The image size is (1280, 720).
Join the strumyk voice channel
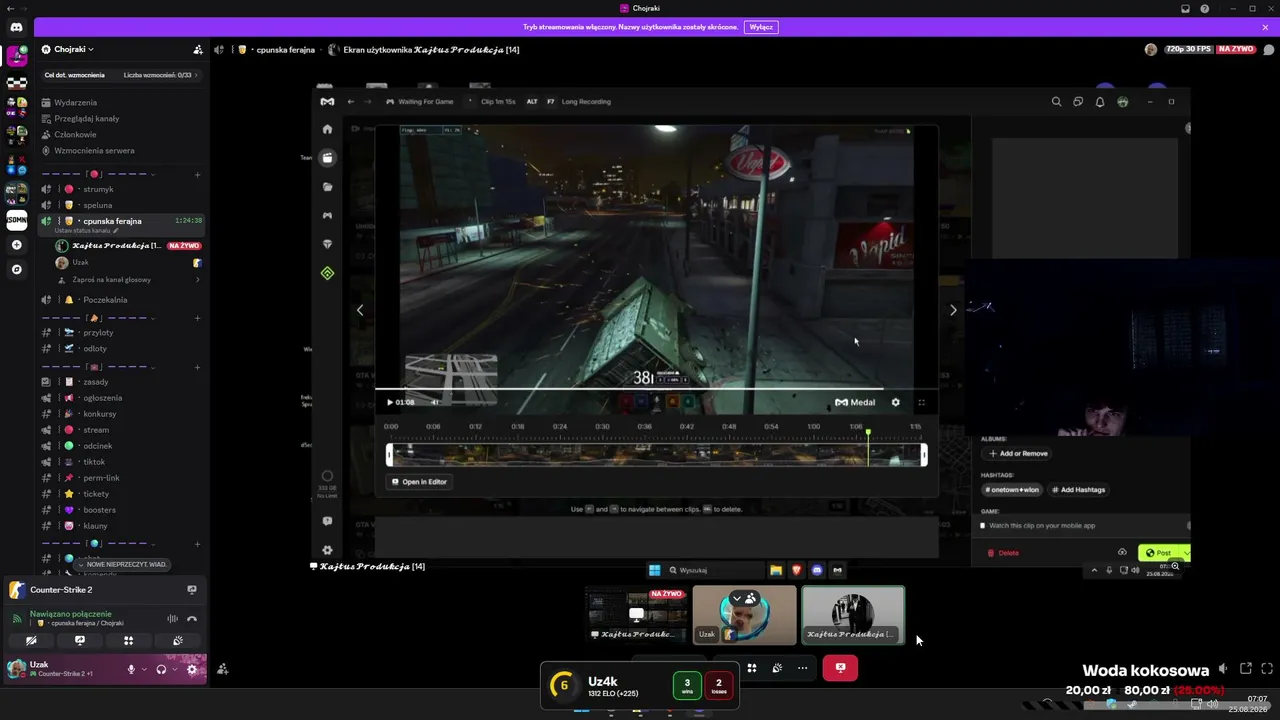point(121,189)
